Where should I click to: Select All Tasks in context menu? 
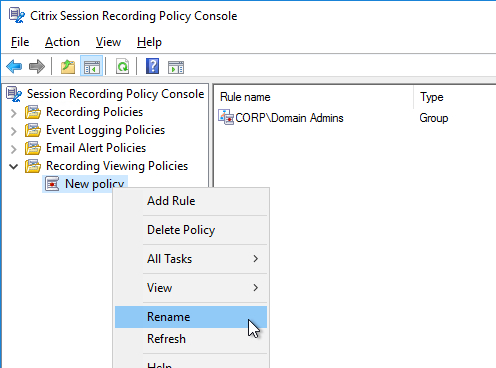click(191, 259)
